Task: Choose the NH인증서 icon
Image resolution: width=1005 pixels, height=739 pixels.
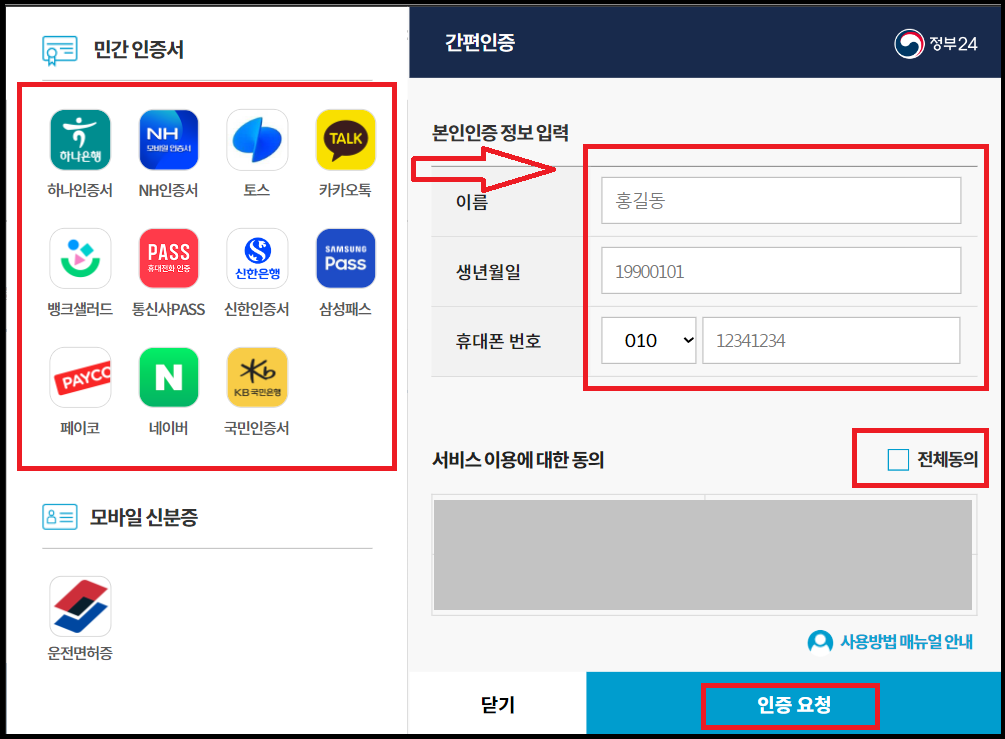Action: tap(169, 140)
